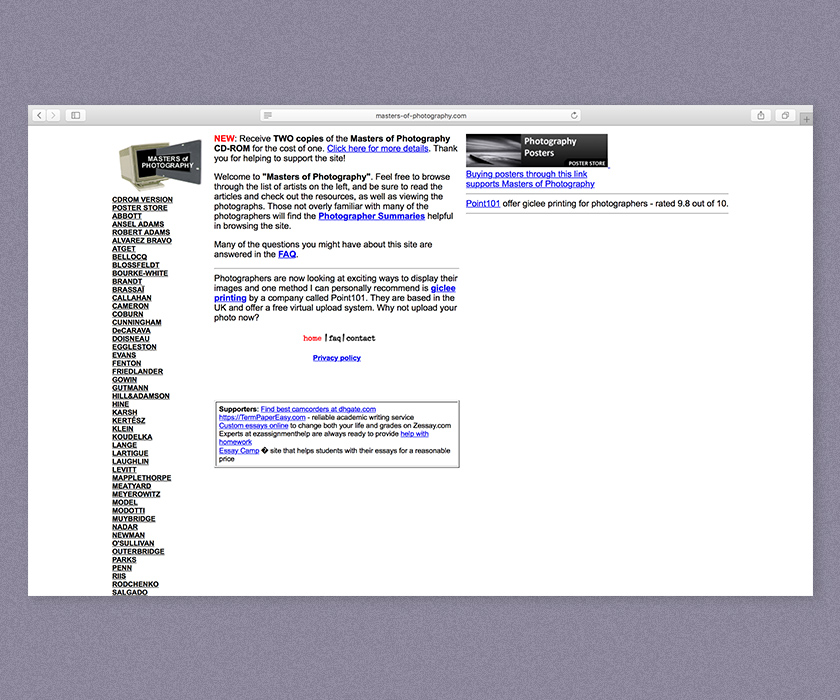Image resolution: width=840 pixels, height=700 pixels.
Task: Click the Photography Posters store banner
Action: pos(536,150)
